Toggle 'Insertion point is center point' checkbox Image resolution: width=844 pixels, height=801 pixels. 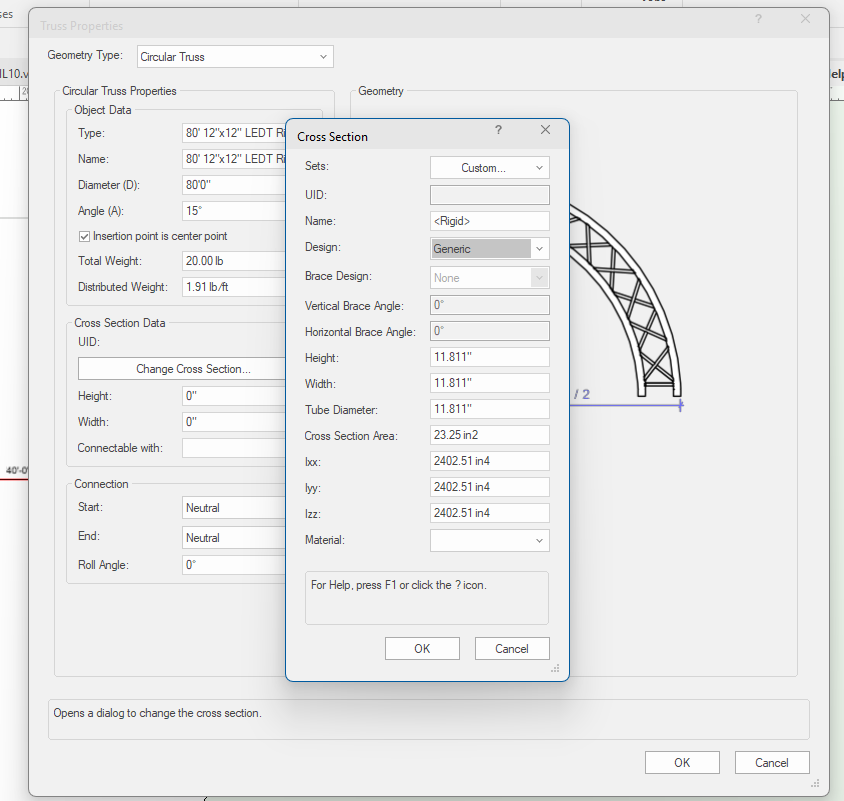point(85,237)
